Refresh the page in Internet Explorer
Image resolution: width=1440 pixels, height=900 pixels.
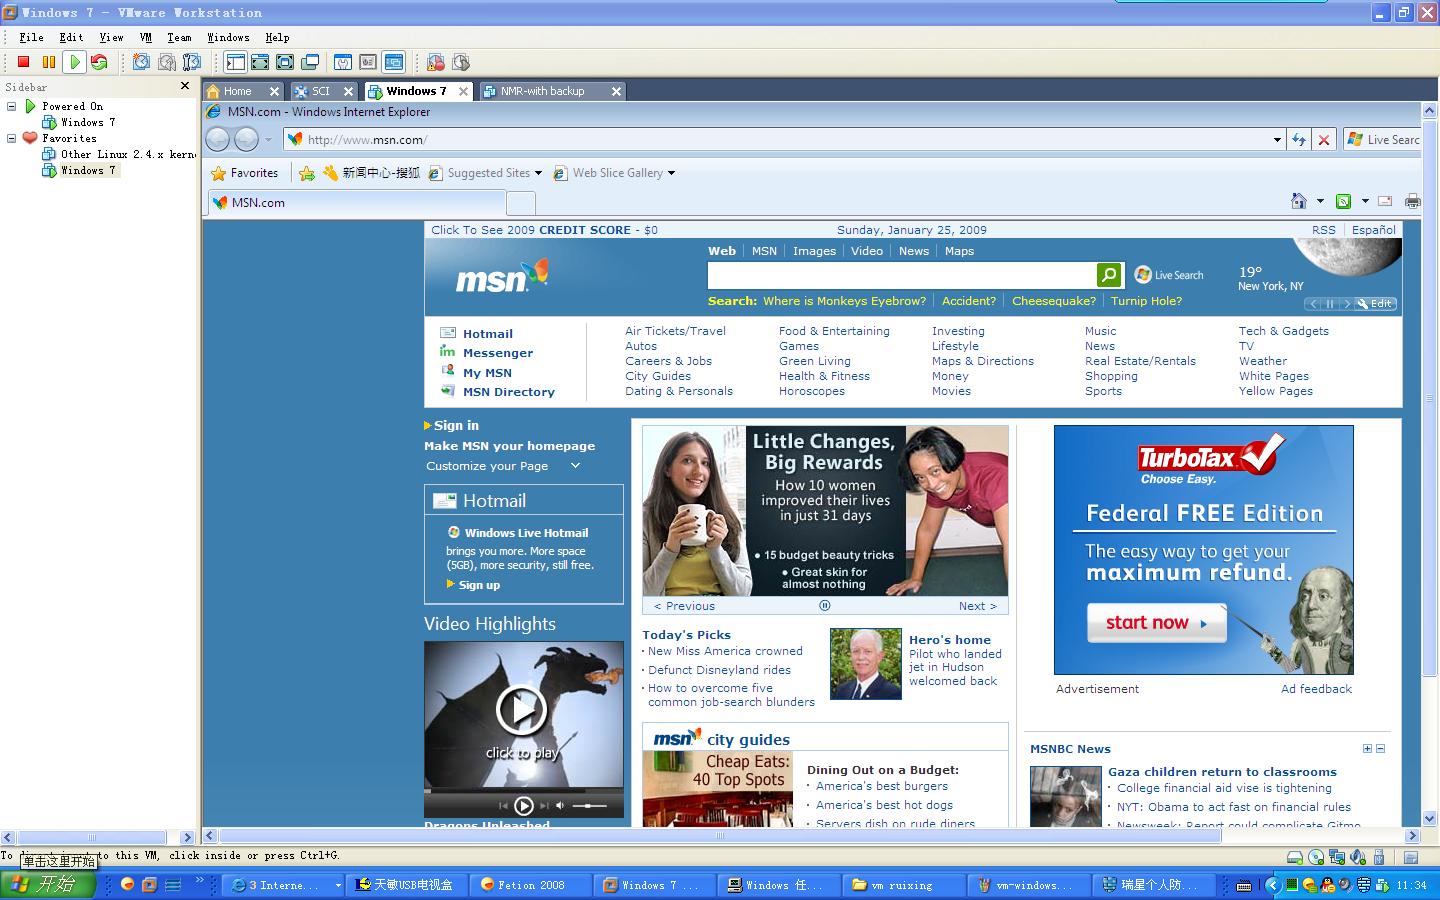(x=1299, y=140)
